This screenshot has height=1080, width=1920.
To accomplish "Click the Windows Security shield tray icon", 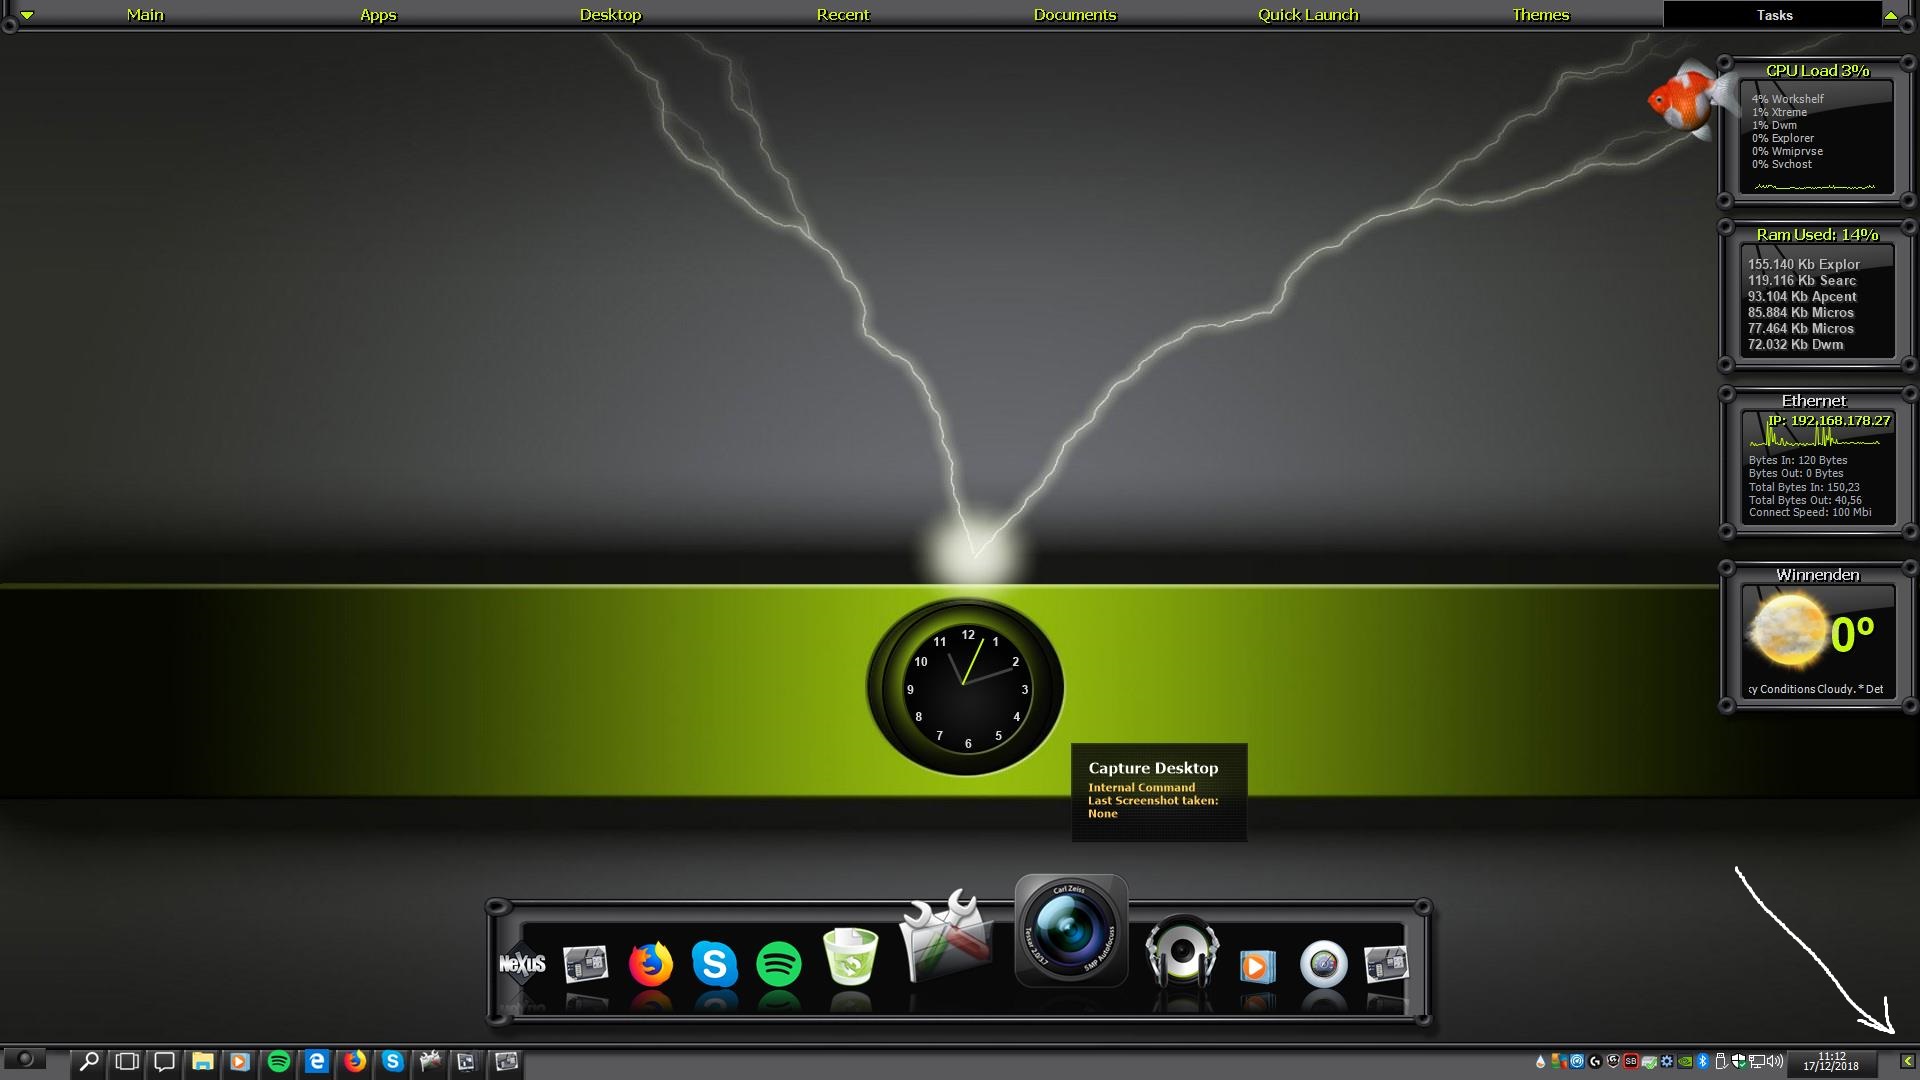I will 1738,1061.
